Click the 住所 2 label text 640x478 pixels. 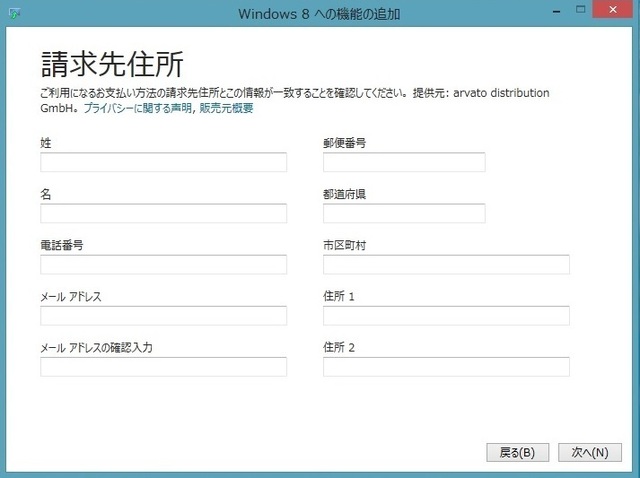(339, 347)
